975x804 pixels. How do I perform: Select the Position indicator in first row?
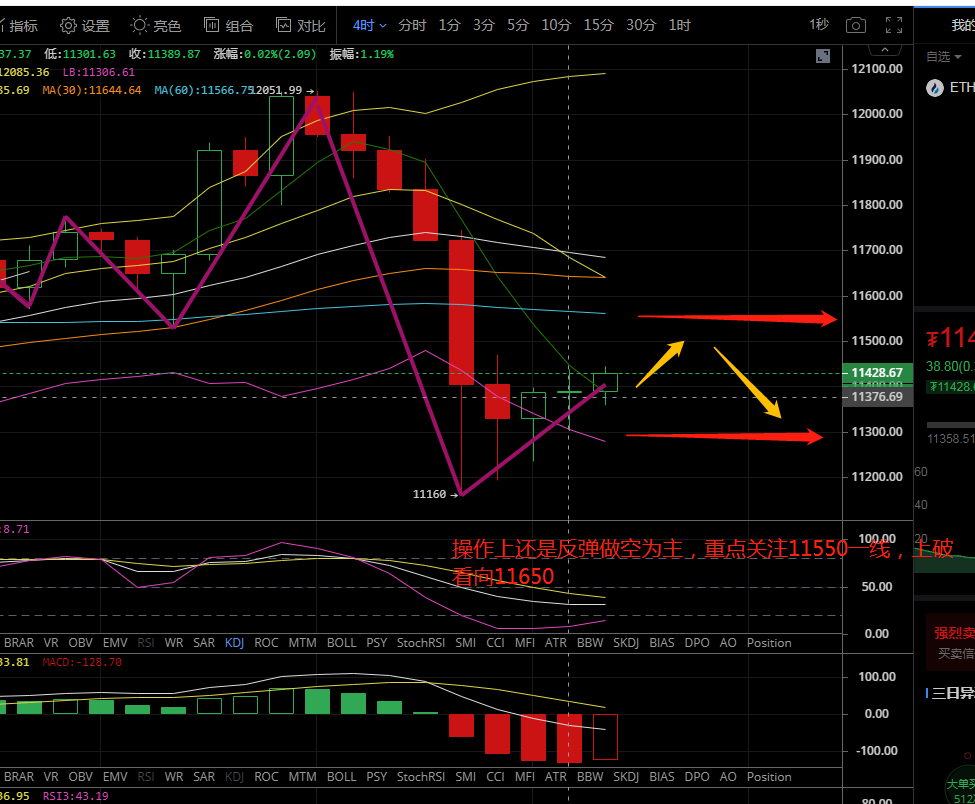[769, 643]
